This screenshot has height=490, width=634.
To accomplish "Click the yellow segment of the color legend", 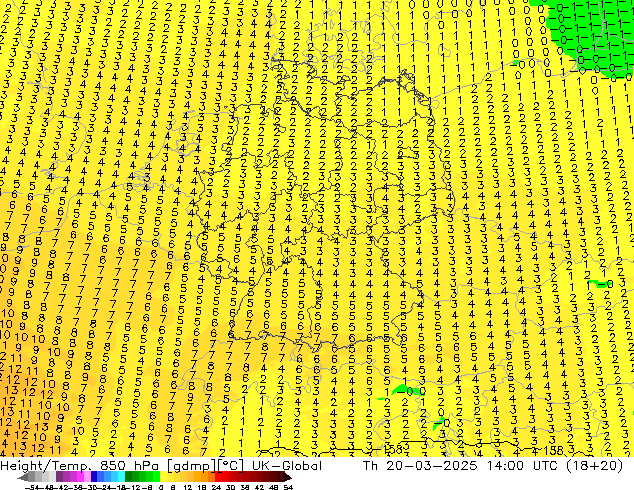I will [163, 477].
